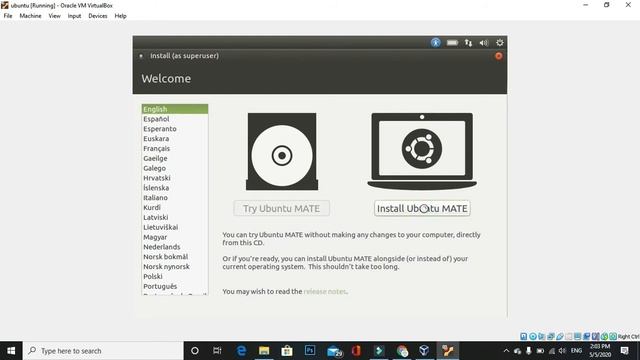This screenshot has width=640, height=360.
Task: Open the VirtualBox Help menu
Action: pos(120,16)
